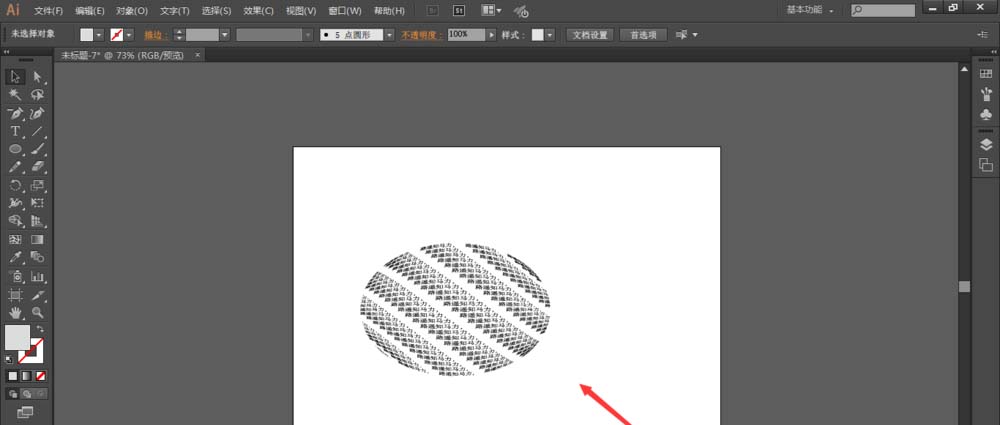Open the 编辑(E) menu
The width and height of the screenshot is (1000, 425).
[89, 11]
